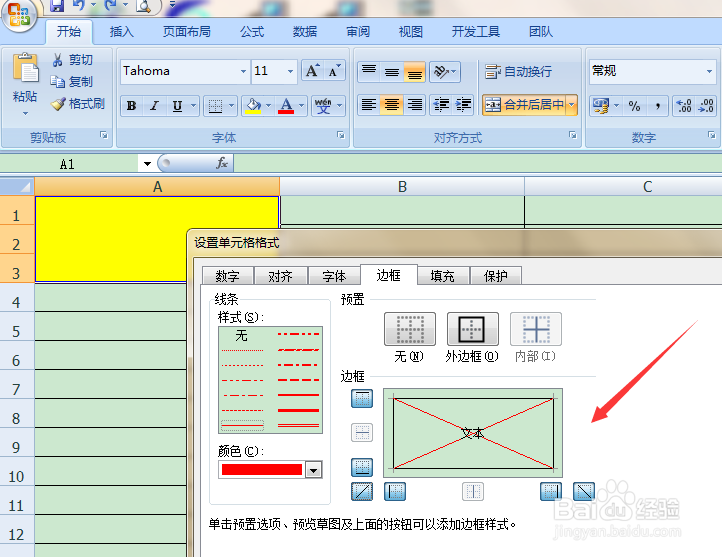722x557 pixels.
Task: Click the Office button logo
Action: point(18,15)
